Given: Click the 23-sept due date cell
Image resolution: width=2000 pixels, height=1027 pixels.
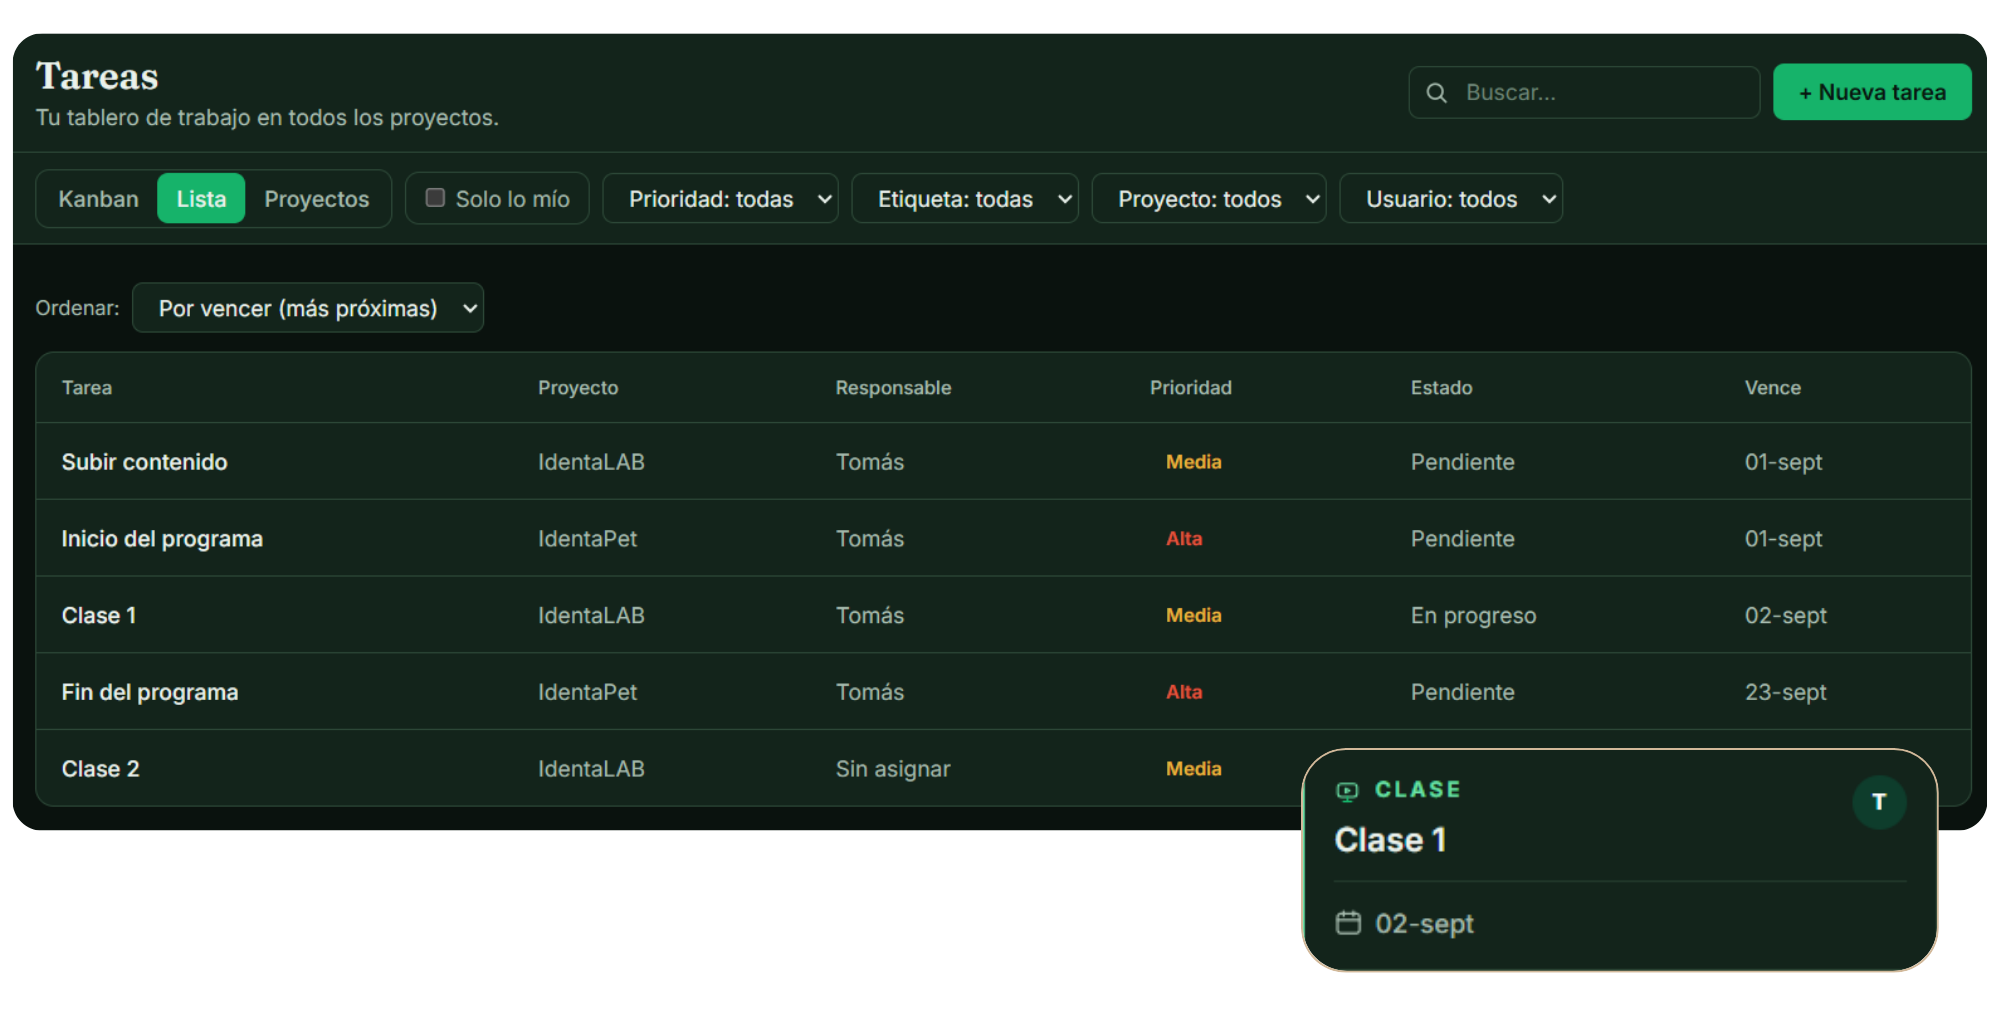Looking at the screenshot, I should (1785, 692).
